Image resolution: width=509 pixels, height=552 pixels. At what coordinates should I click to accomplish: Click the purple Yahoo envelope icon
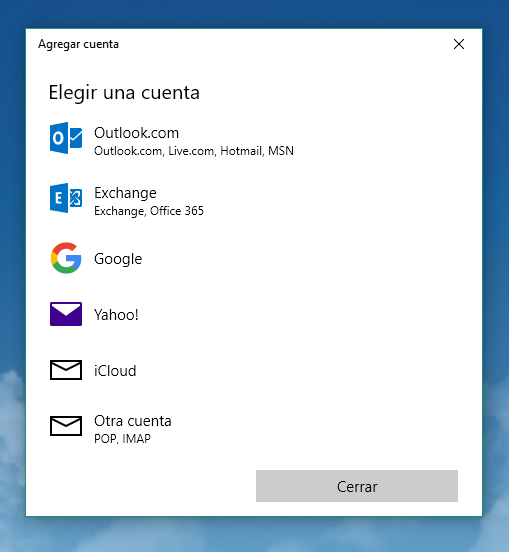tap(66, 314)
